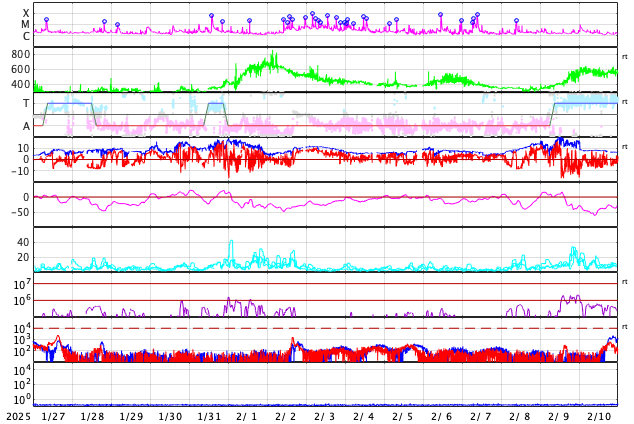
Task: Click the rightmost flare marker circle on X-ray plot
Action: coord(516,20)
